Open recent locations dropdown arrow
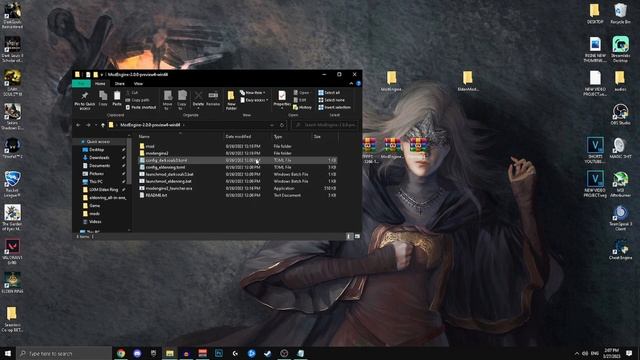The image size is (640, 360). 96,125
